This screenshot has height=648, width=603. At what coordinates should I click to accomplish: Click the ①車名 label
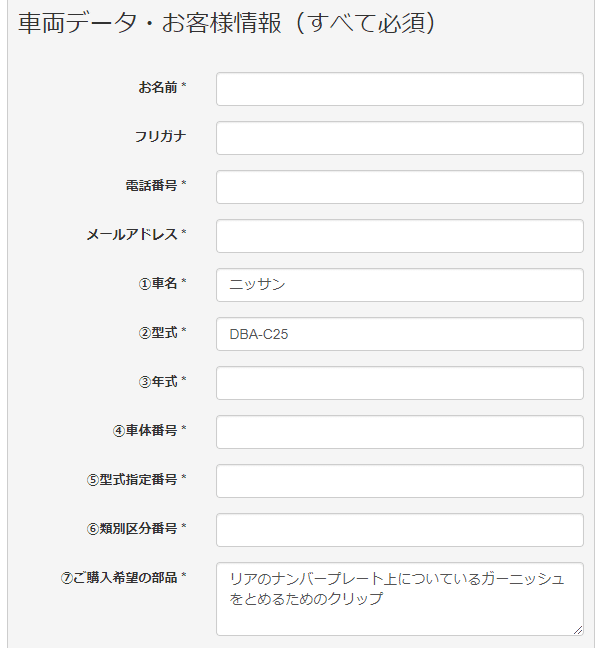[x=158, y=284]
